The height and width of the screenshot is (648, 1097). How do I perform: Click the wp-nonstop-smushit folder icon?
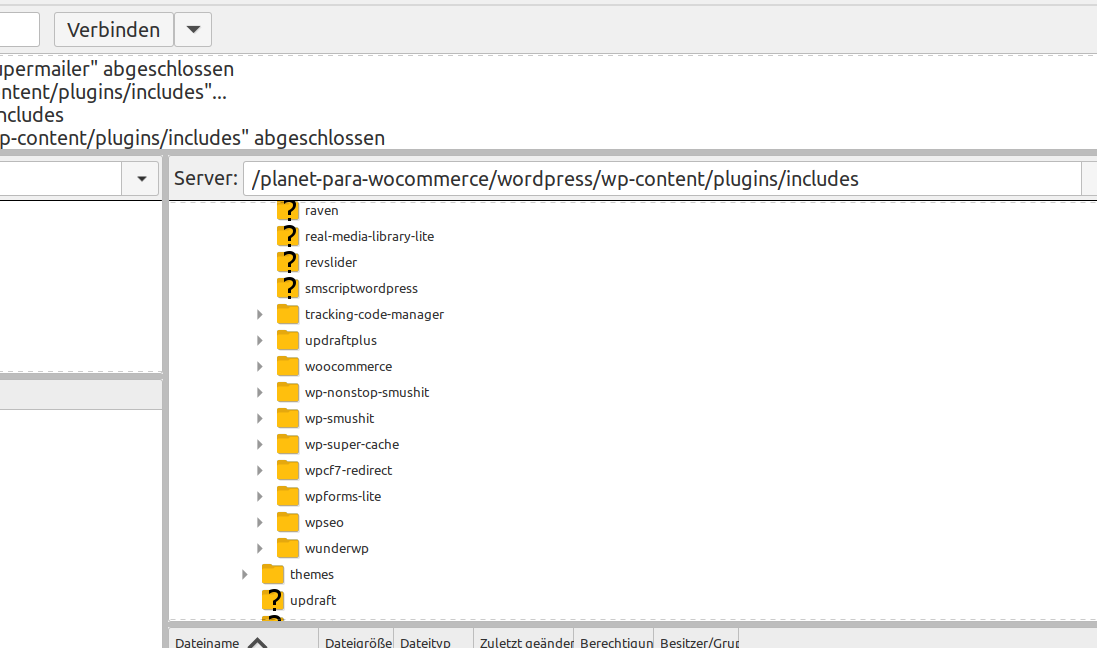(x=288, y=392)
